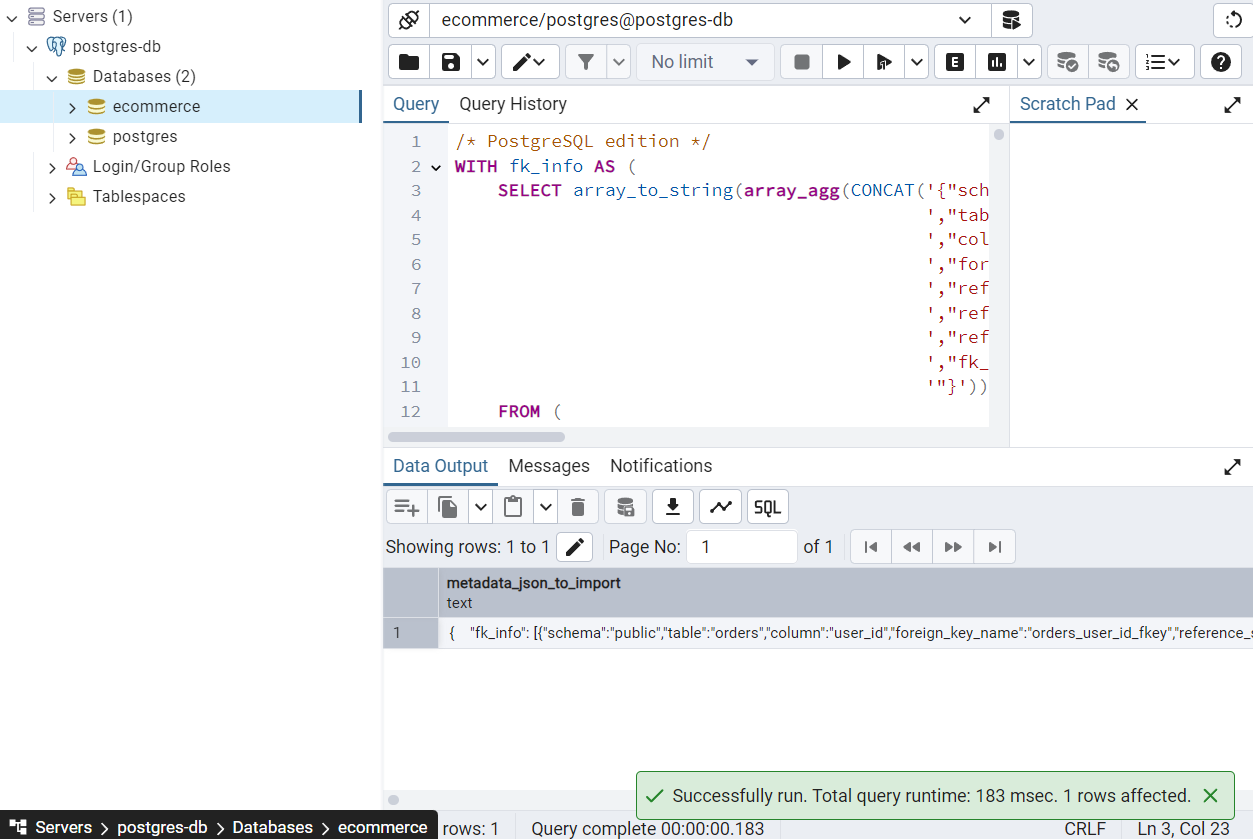Open the No limit dropdown
The width and height of the screenshot is (1253, 839).
(x=705, y=61)
